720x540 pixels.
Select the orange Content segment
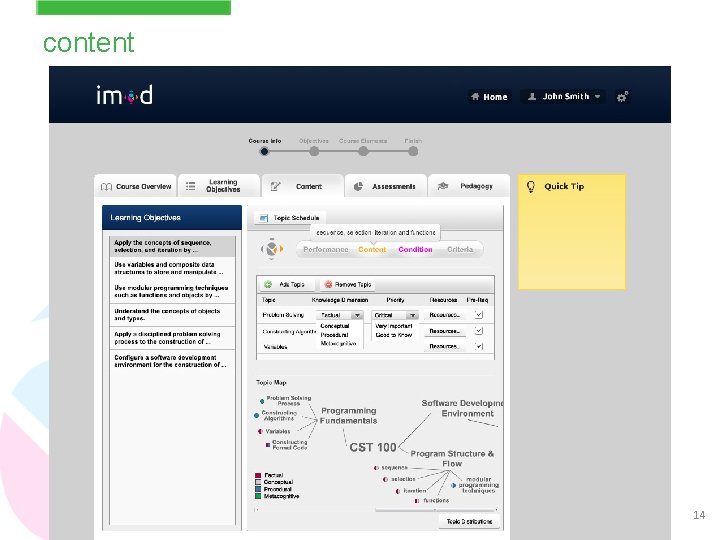pyautogui.click(x=372, y=249)
